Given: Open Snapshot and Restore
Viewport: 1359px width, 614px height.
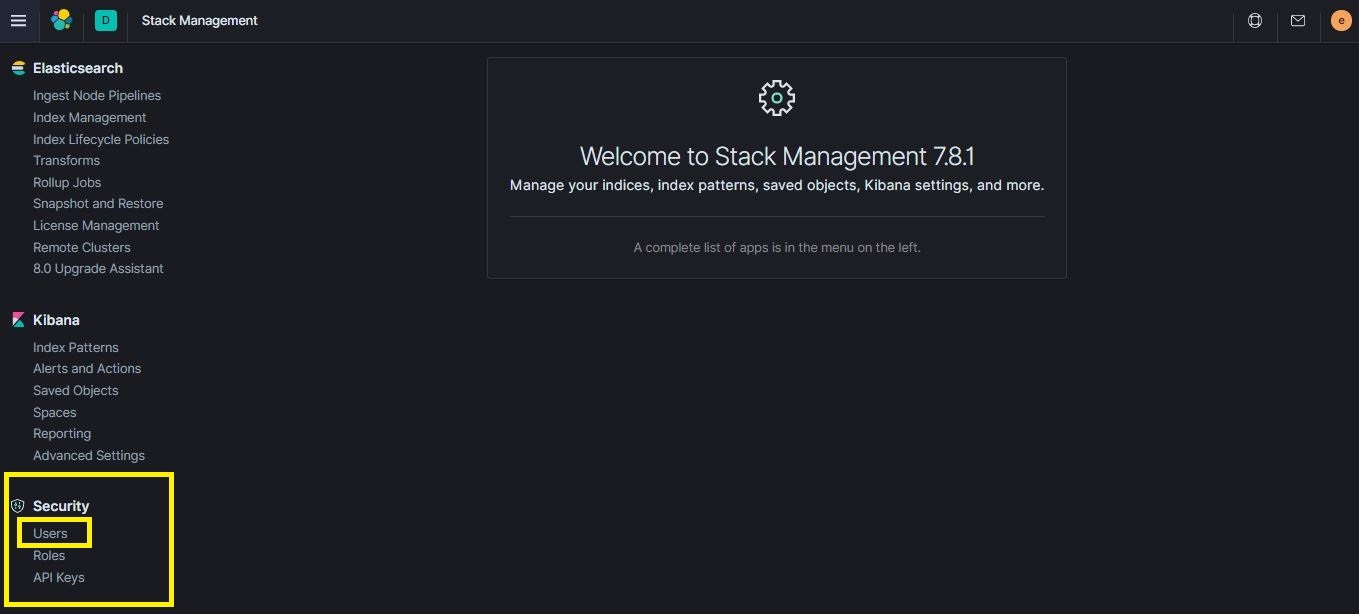Looking at the screenshot, I should pyautogui.click(x=98, y=203).
